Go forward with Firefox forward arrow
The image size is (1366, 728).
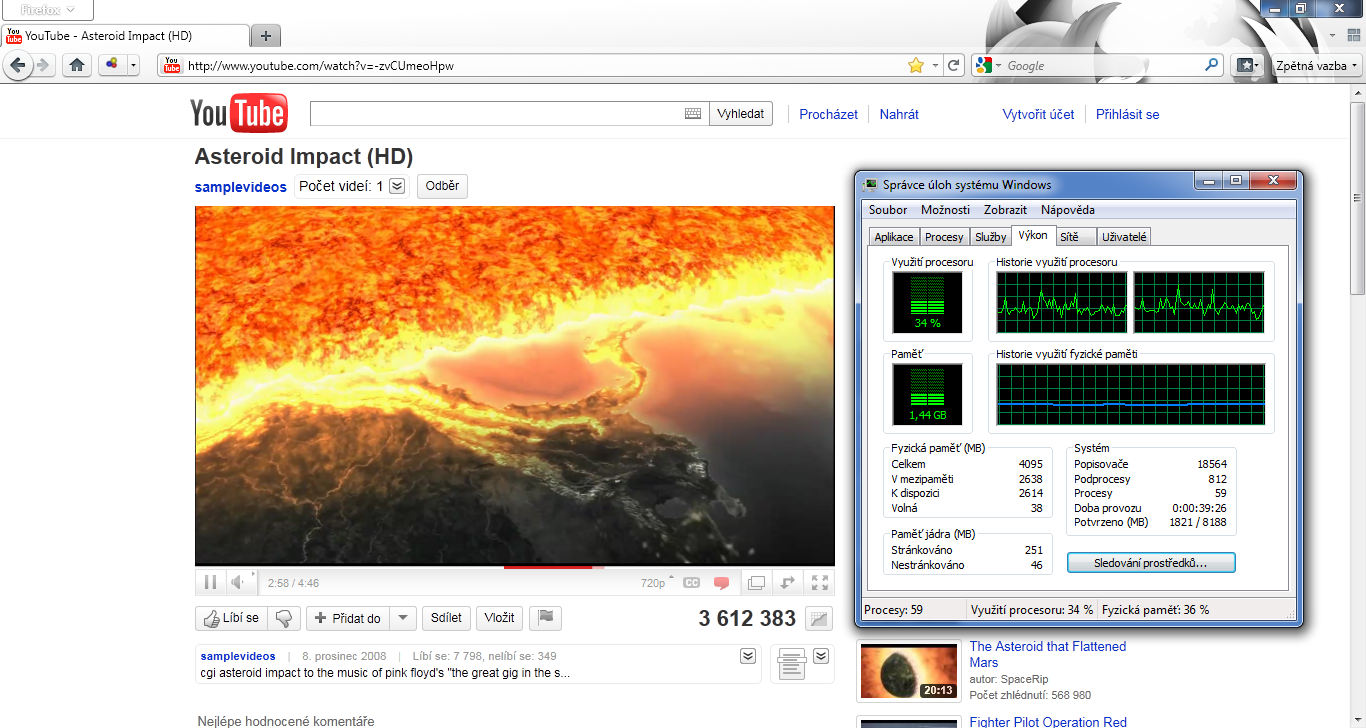pos(42,65)
